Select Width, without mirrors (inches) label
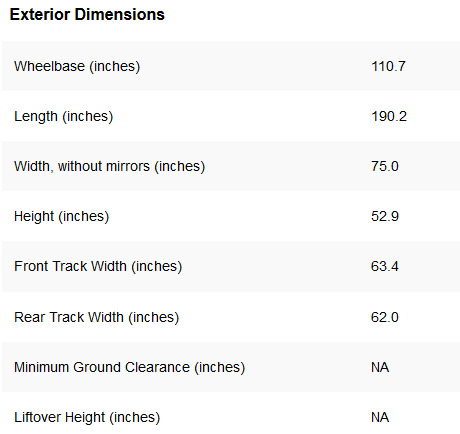This screenshot has height=434, width=460. click(x=109, y=166)
